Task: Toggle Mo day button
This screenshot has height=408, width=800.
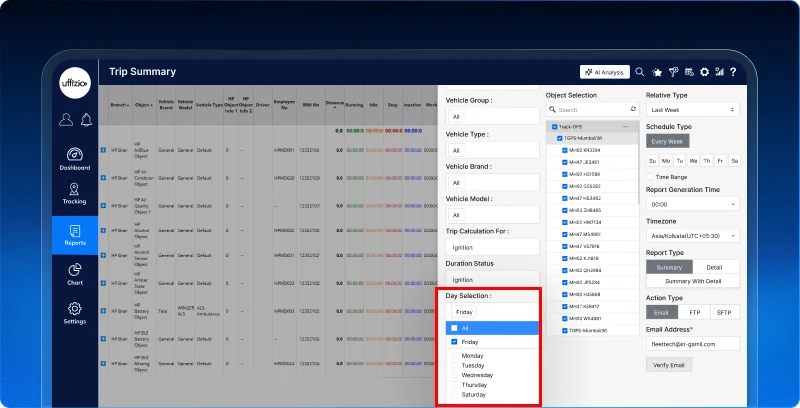Action: click(666, 161)
